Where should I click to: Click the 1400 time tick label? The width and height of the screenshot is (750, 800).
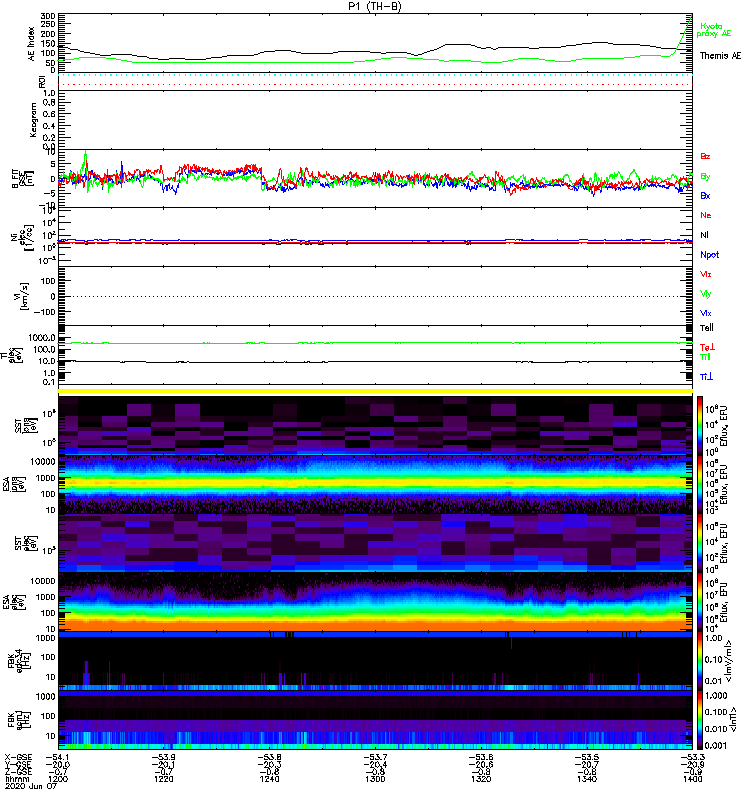click(x=692, y=779)
